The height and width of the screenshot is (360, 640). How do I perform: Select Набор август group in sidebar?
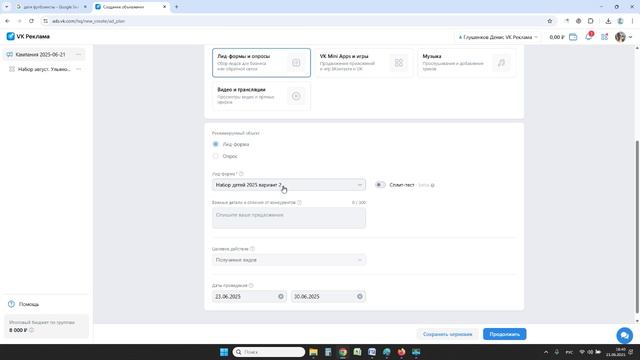point(44,69)
